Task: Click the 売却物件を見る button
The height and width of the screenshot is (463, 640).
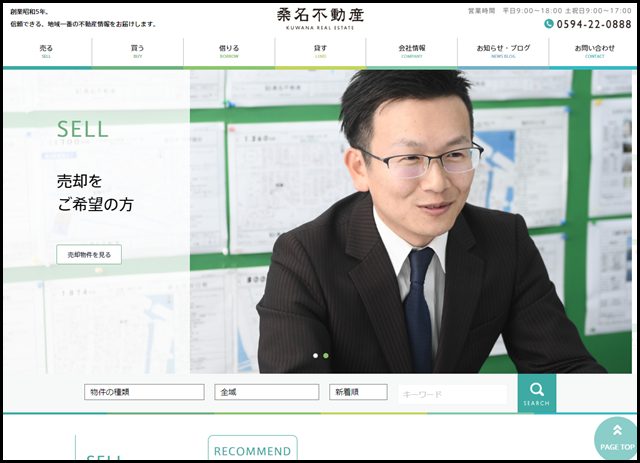Action: click(x=89, y=255)
